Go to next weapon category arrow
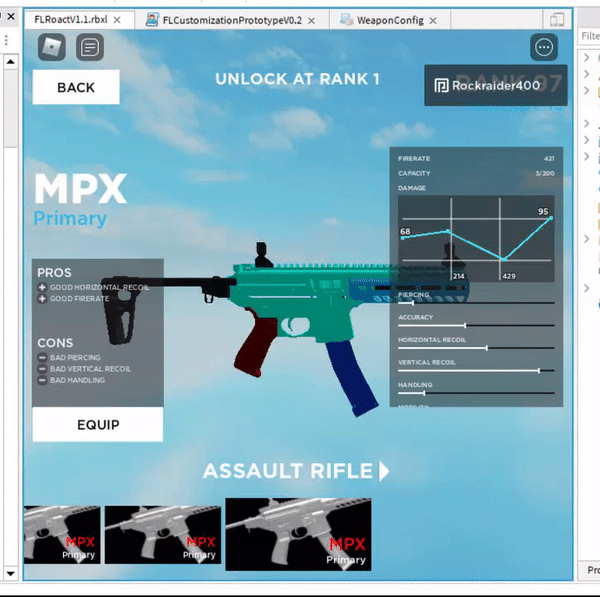The image size is (600, 597). click(x=384, y=471)
